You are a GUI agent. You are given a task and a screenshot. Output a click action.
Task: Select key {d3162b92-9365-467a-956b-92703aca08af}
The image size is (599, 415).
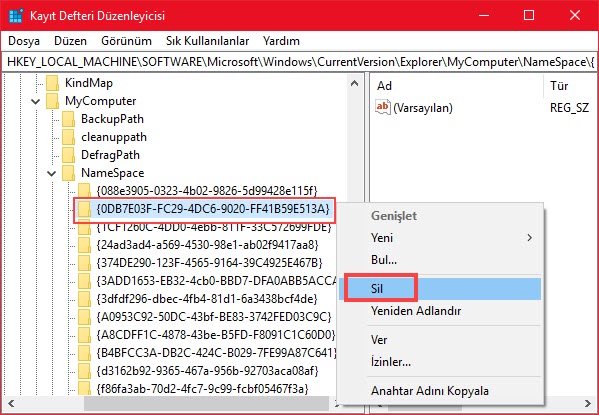(x=207, y=371)
